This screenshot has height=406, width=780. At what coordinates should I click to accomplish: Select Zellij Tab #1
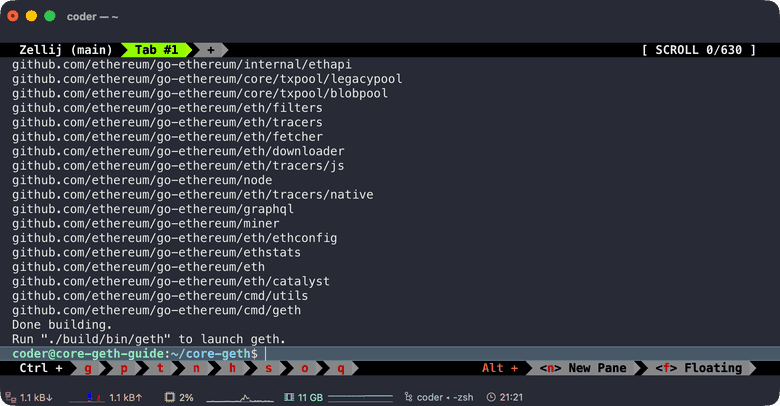point(157,50)
